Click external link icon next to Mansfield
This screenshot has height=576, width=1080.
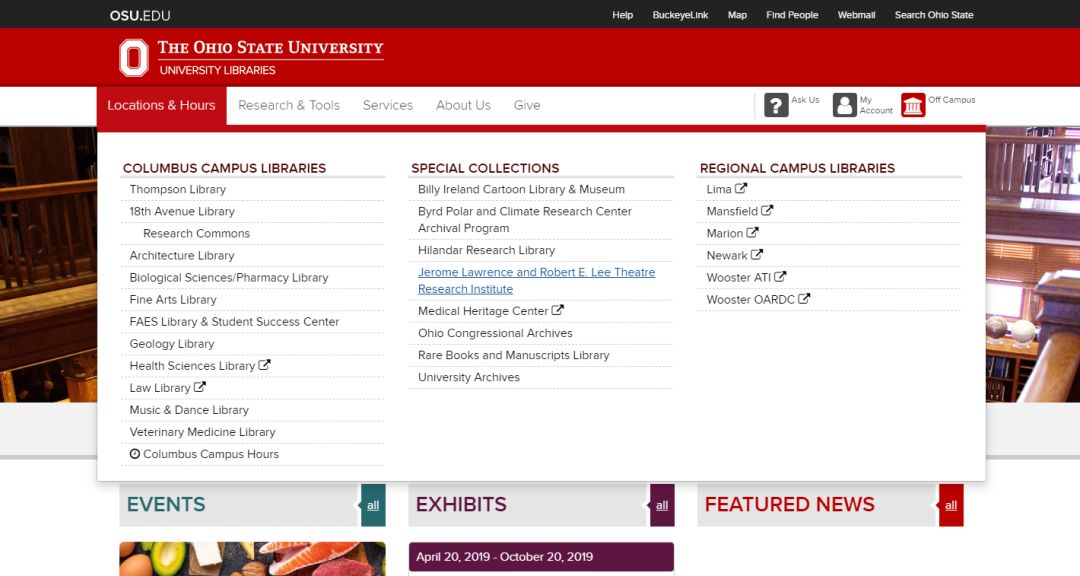767,210
